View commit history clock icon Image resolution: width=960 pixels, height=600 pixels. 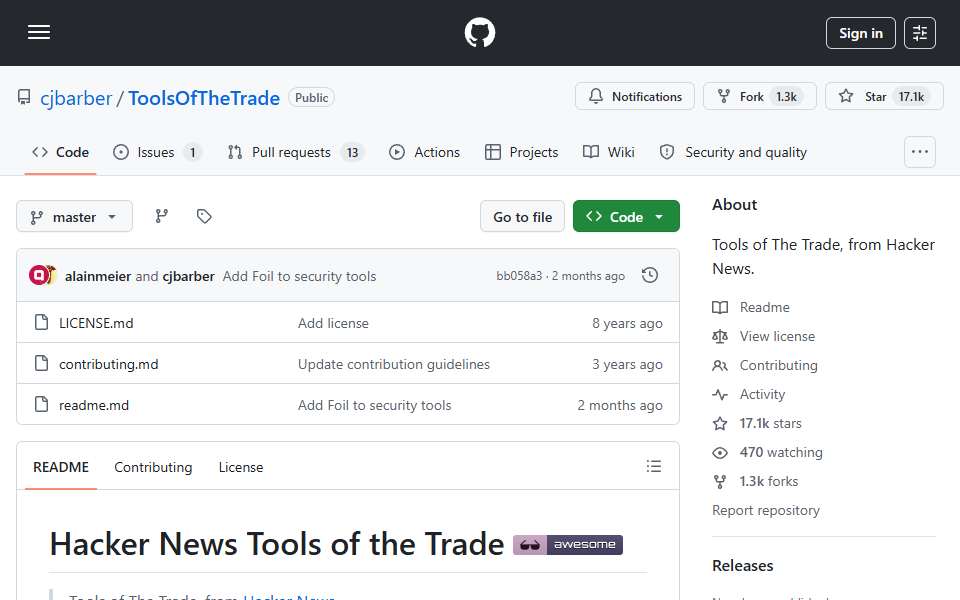coord(650,276)
